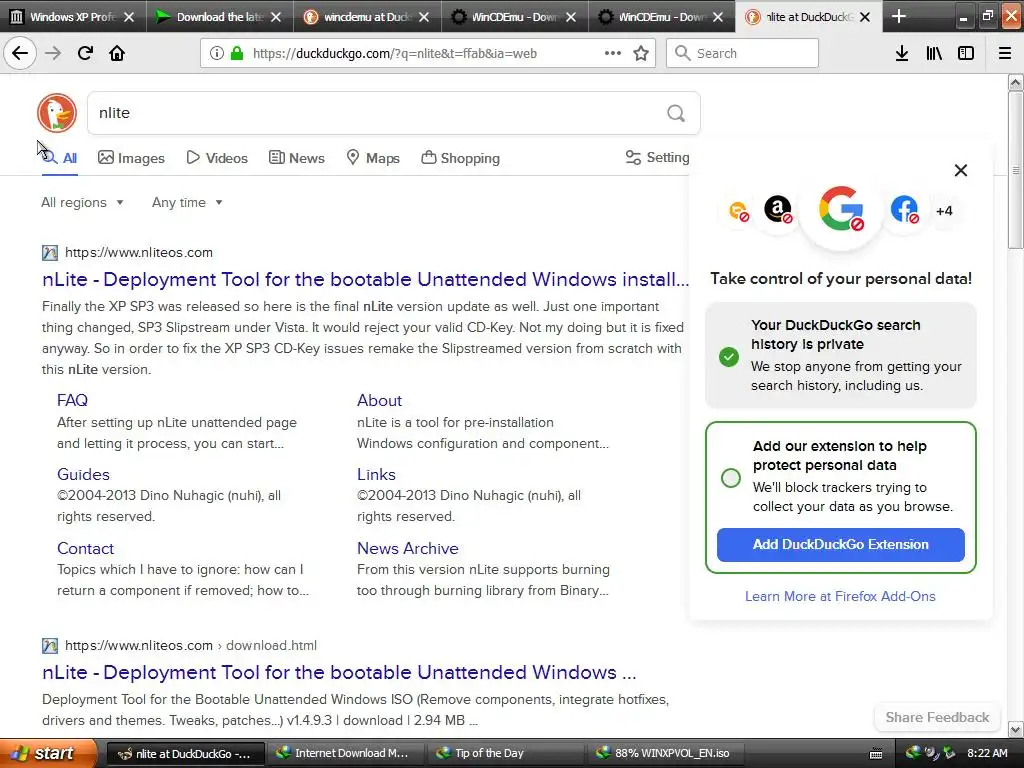Toggle the sidebar view icon

pyautogui.click(x=966, y=53)
